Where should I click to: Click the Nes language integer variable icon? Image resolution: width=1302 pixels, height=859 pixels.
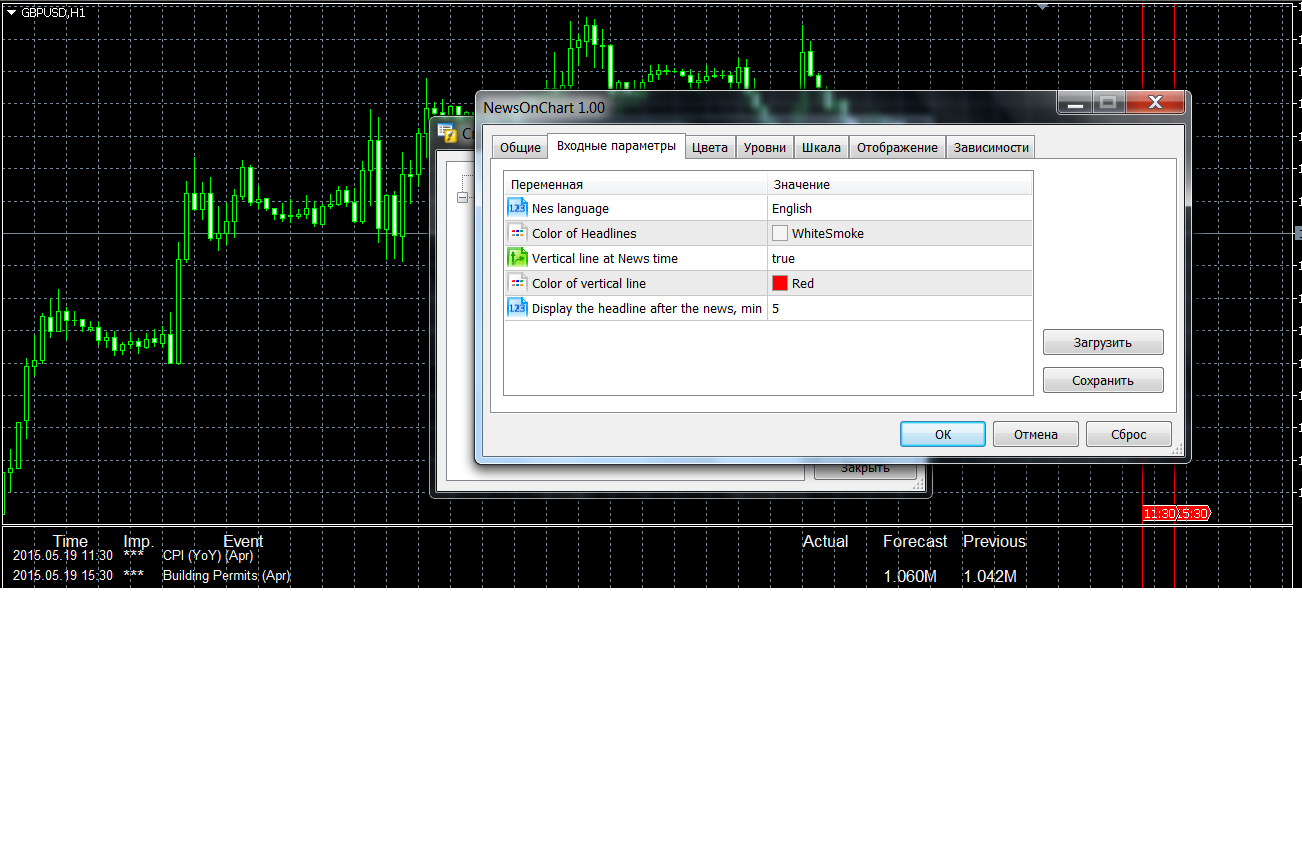pos(517,208)
